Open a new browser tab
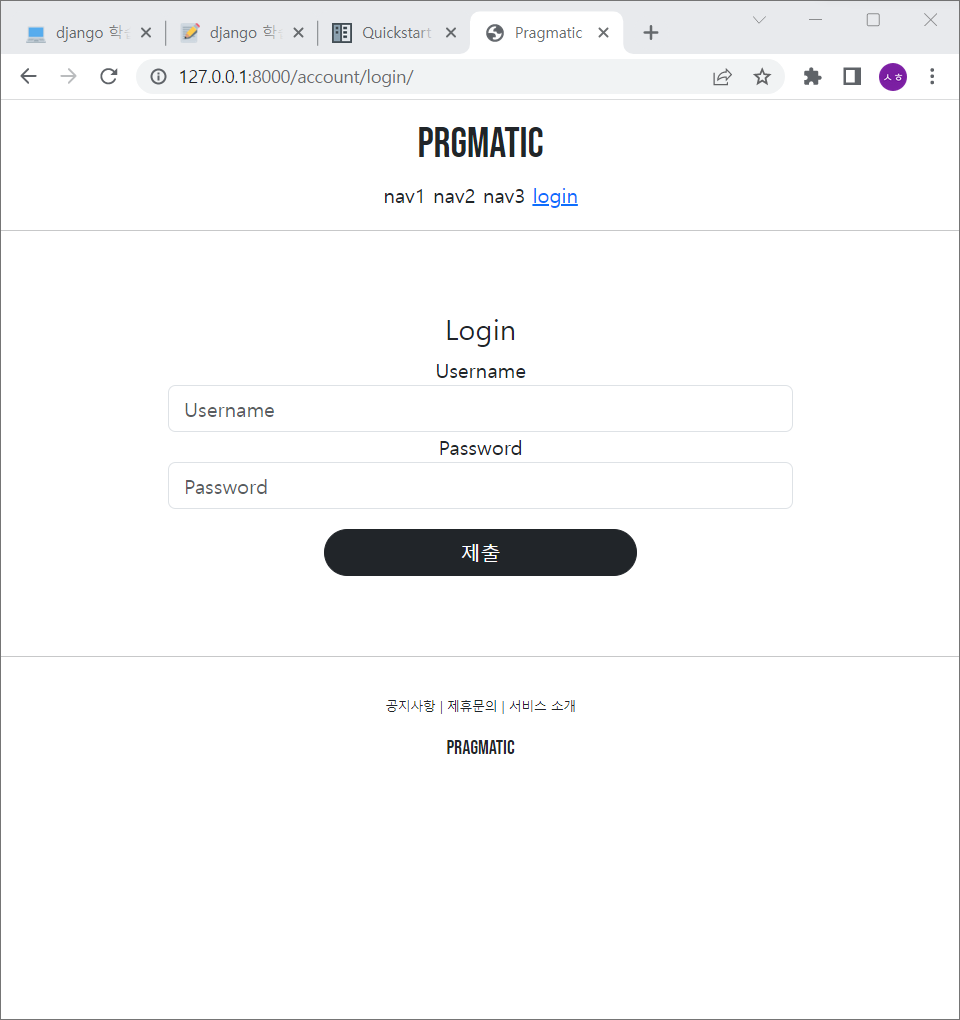 coord(651,33)
